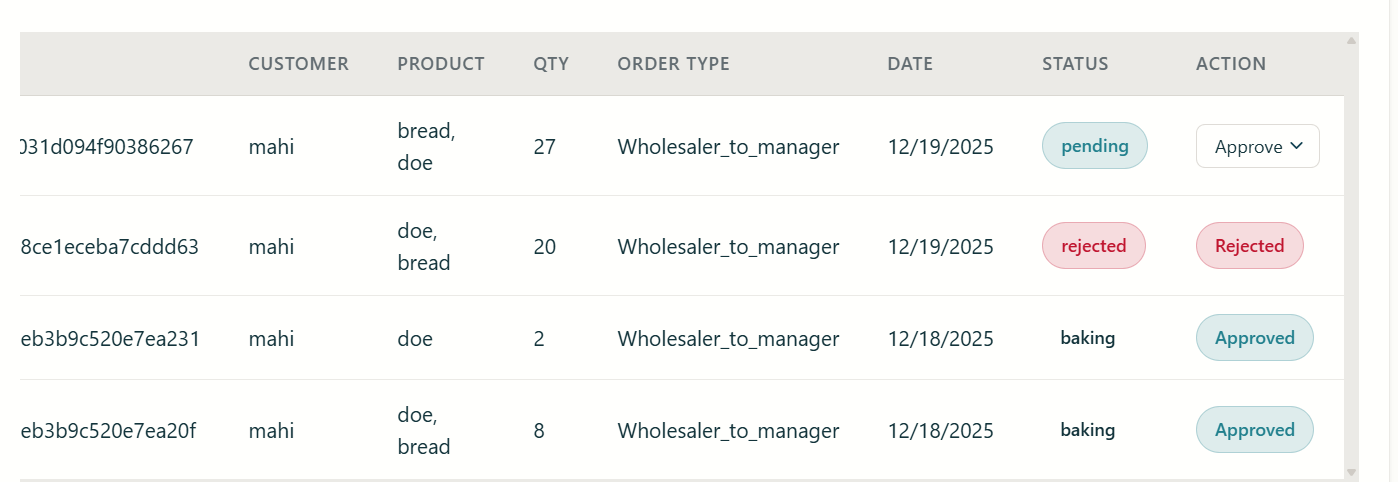The image size is (1398, 482).
Task: Click the PRODUCT column header
Action: tap(440, 64)
